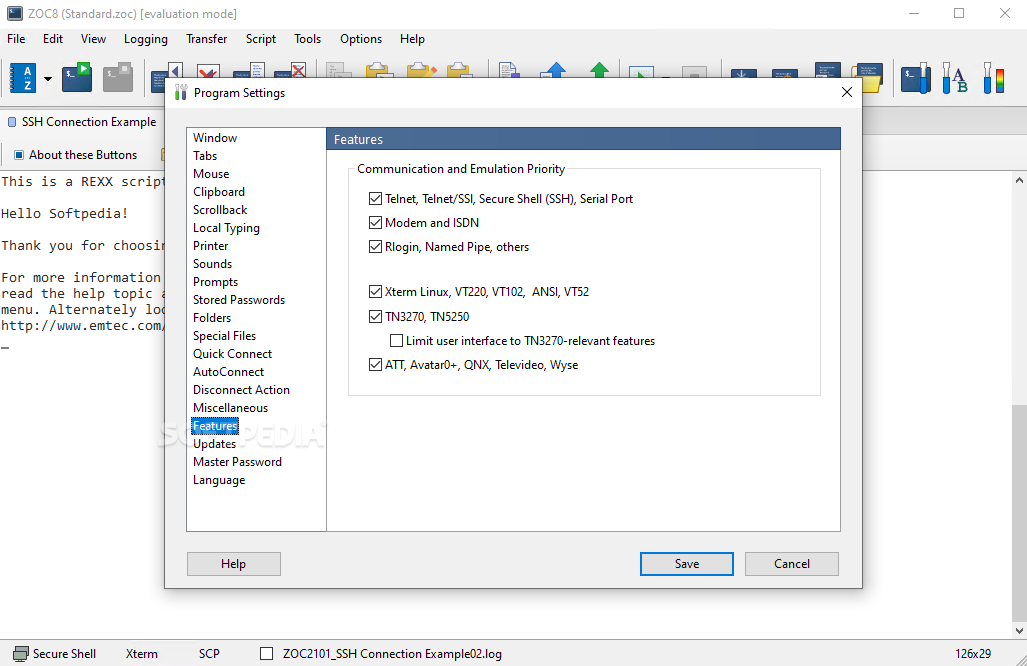The width and height of the screenshot is (1027, 666).
Task: Click the rainbow color test tube icon
Action: pyautogui.click(x=994, y=78)
